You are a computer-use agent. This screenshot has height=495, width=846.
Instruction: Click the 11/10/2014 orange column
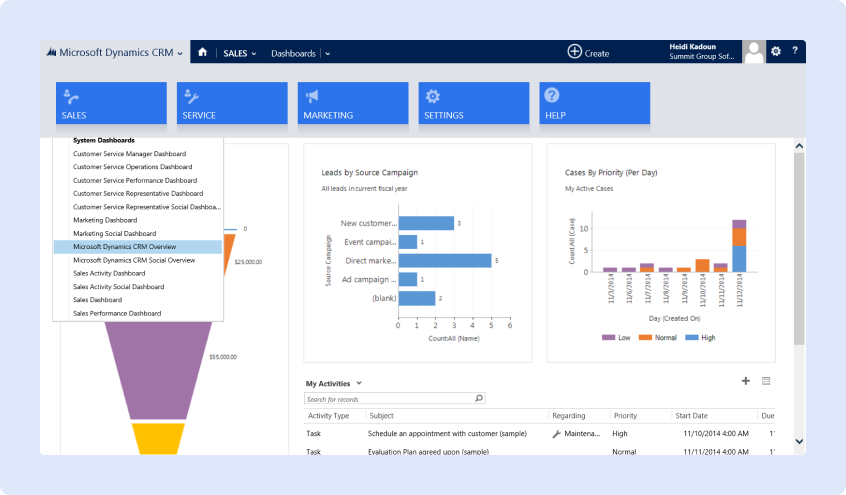(702, 266)
